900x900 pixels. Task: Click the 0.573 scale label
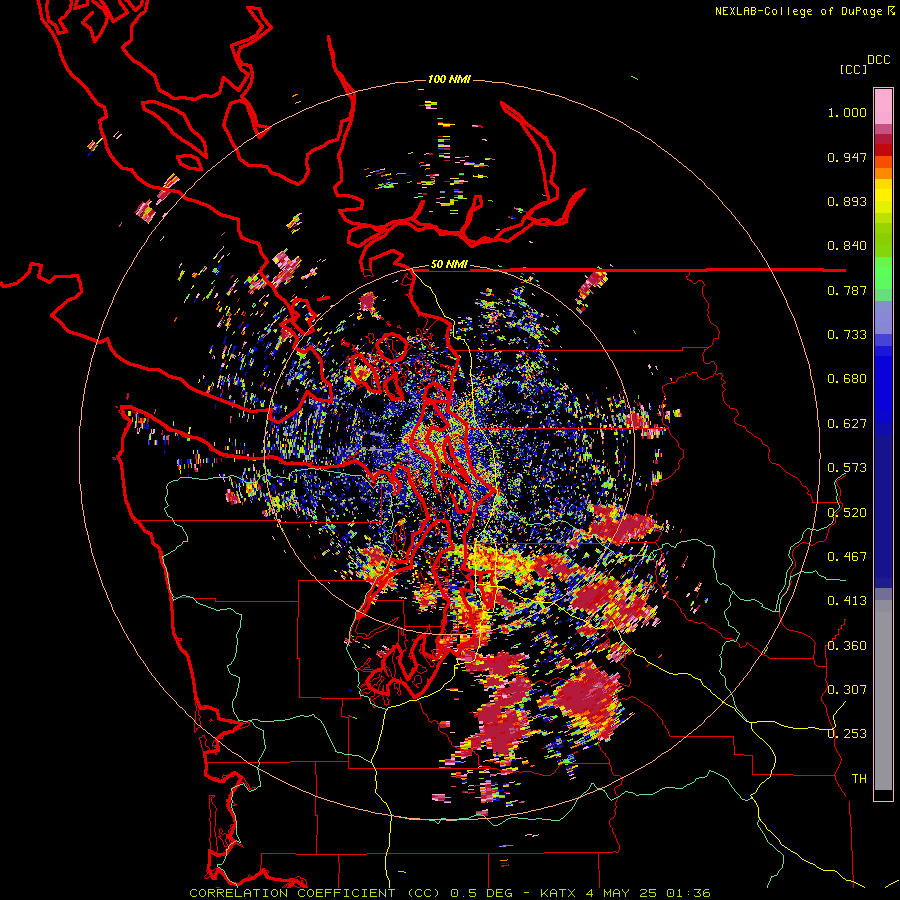(847, 468)
